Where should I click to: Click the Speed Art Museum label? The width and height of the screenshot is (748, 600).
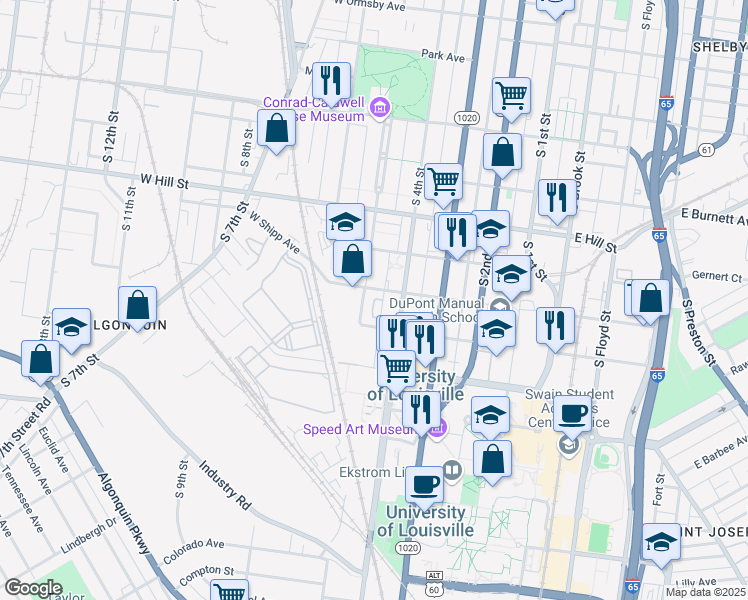point(358,429)
